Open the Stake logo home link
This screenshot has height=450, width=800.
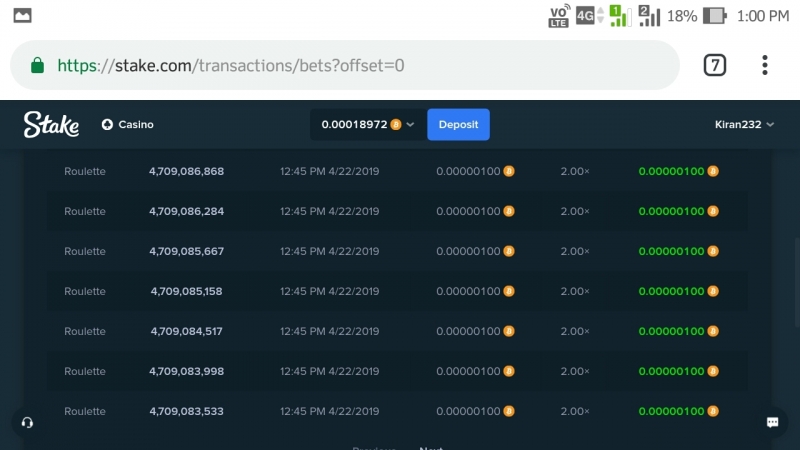tap(51, 124)
